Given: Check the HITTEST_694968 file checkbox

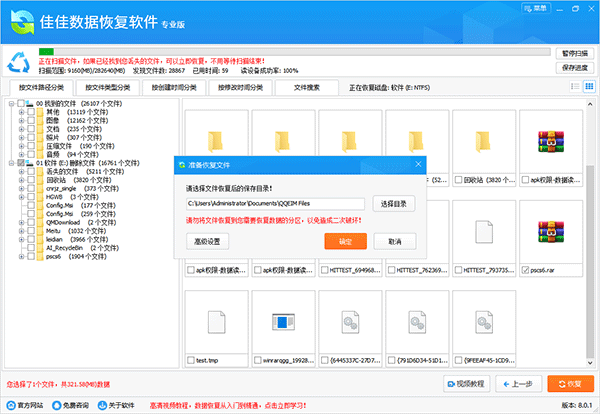Looking at the screenshot, I should pos(324,270).
